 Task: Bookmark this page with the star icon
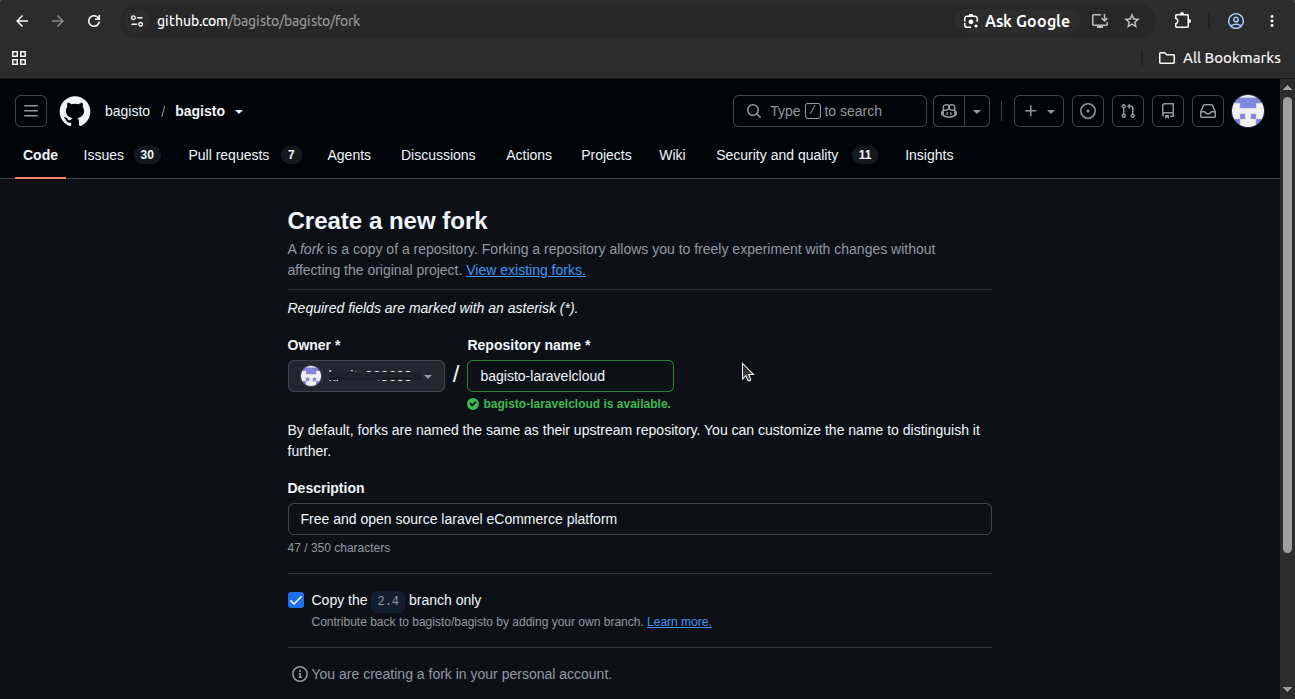1132,21
